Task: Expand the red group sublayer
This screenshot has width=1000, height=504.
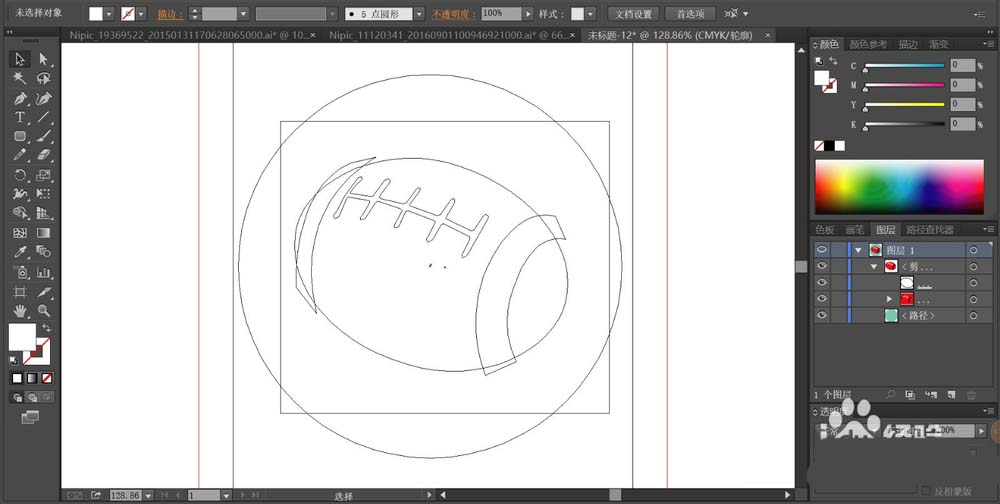Action: click(890, 299)
